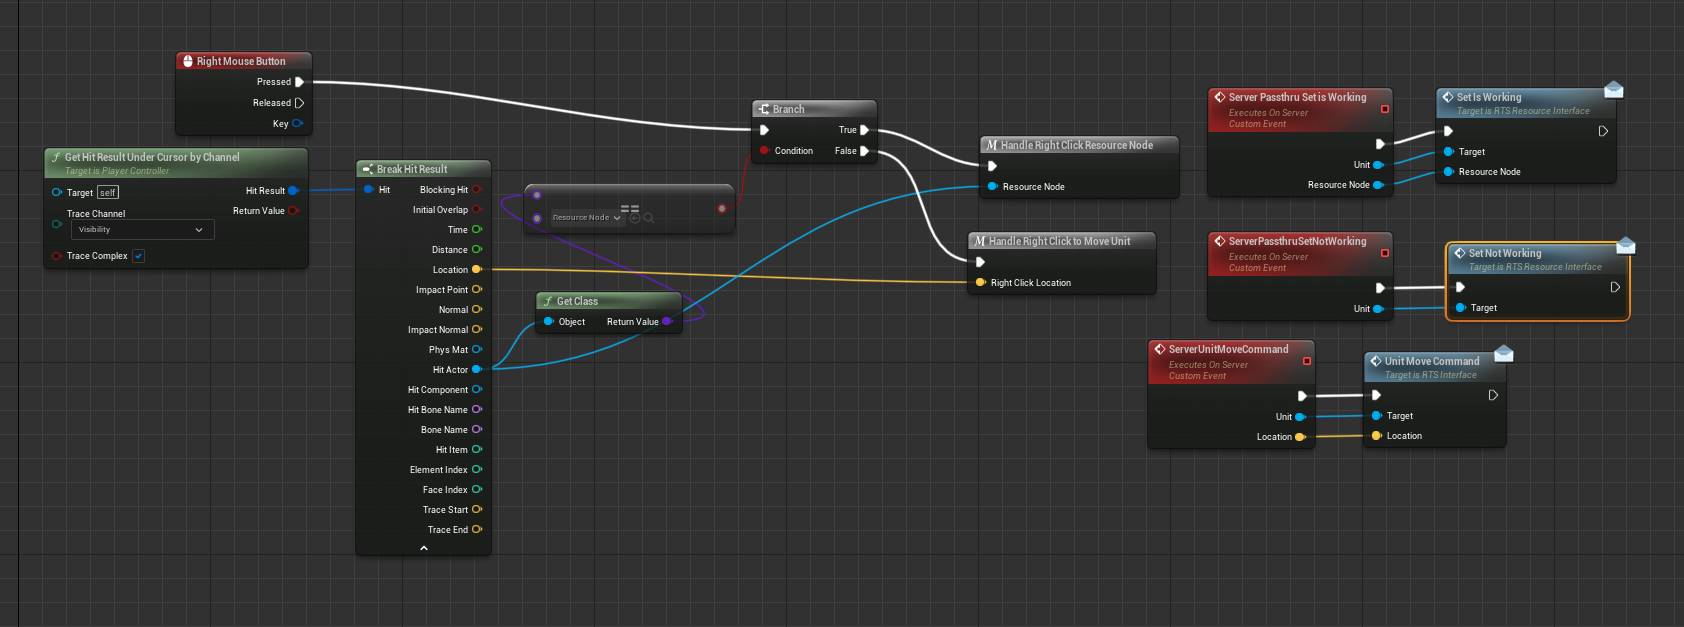Select the Branch node title

[x=788, y=109]
